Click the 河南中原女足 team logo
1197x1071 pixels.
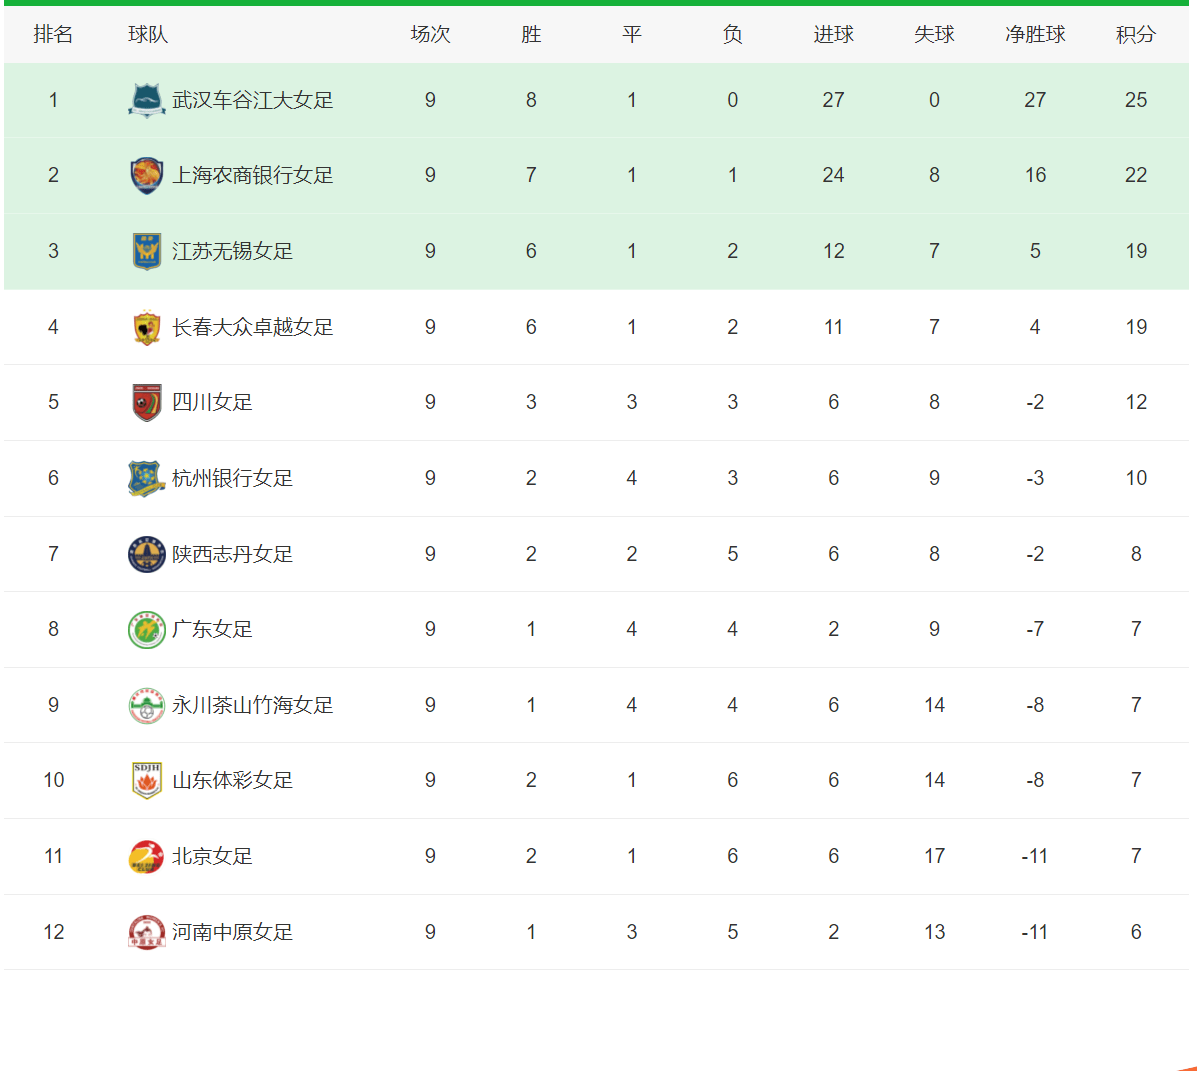147,932
